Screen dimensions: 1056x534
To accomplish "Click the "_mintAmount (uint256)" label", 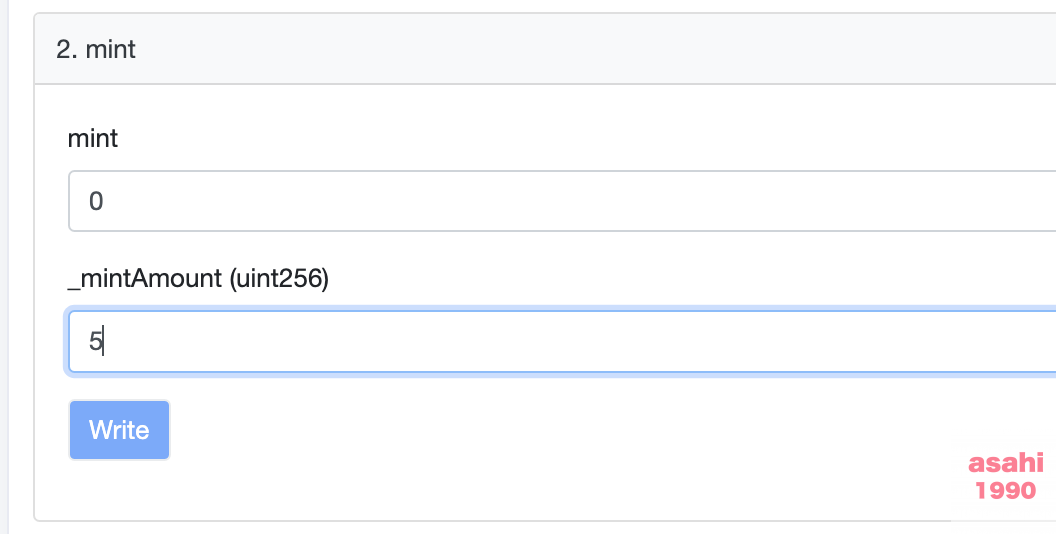I will (198, 278).
